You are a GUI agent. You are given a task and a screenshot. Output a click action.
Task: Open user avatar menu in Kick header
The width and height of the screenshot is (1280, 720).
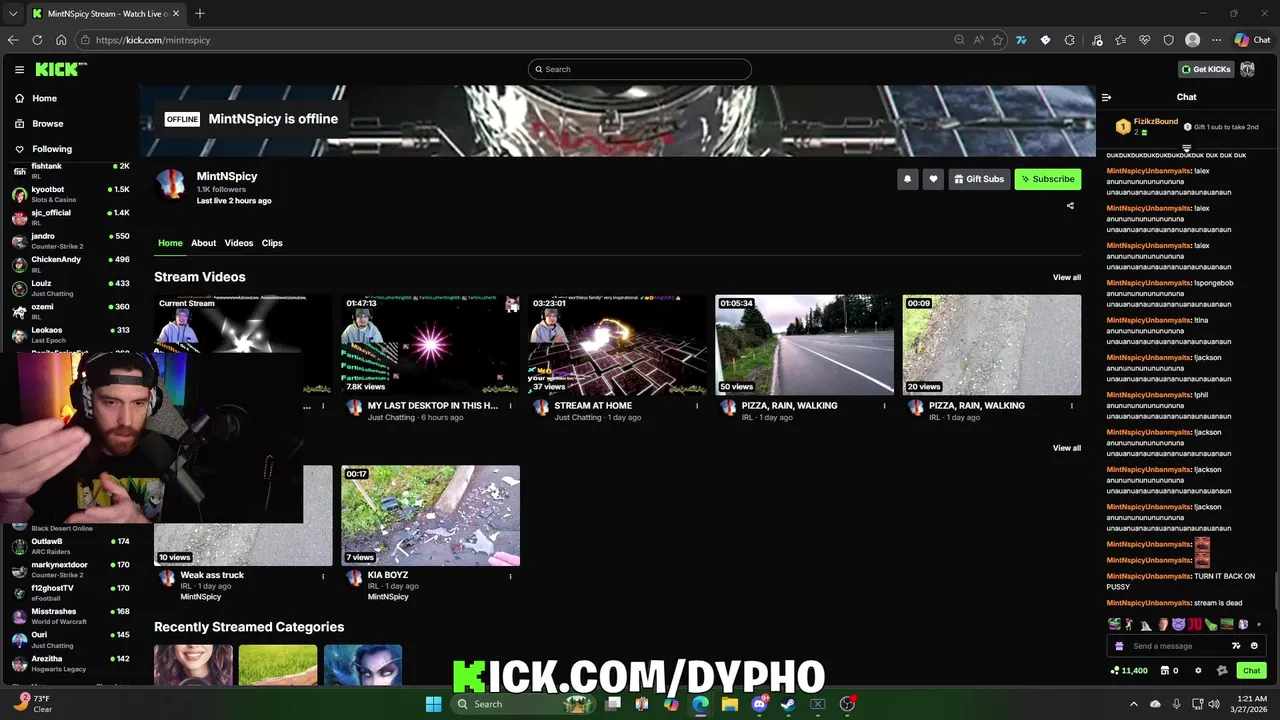tap(1247, 69)
